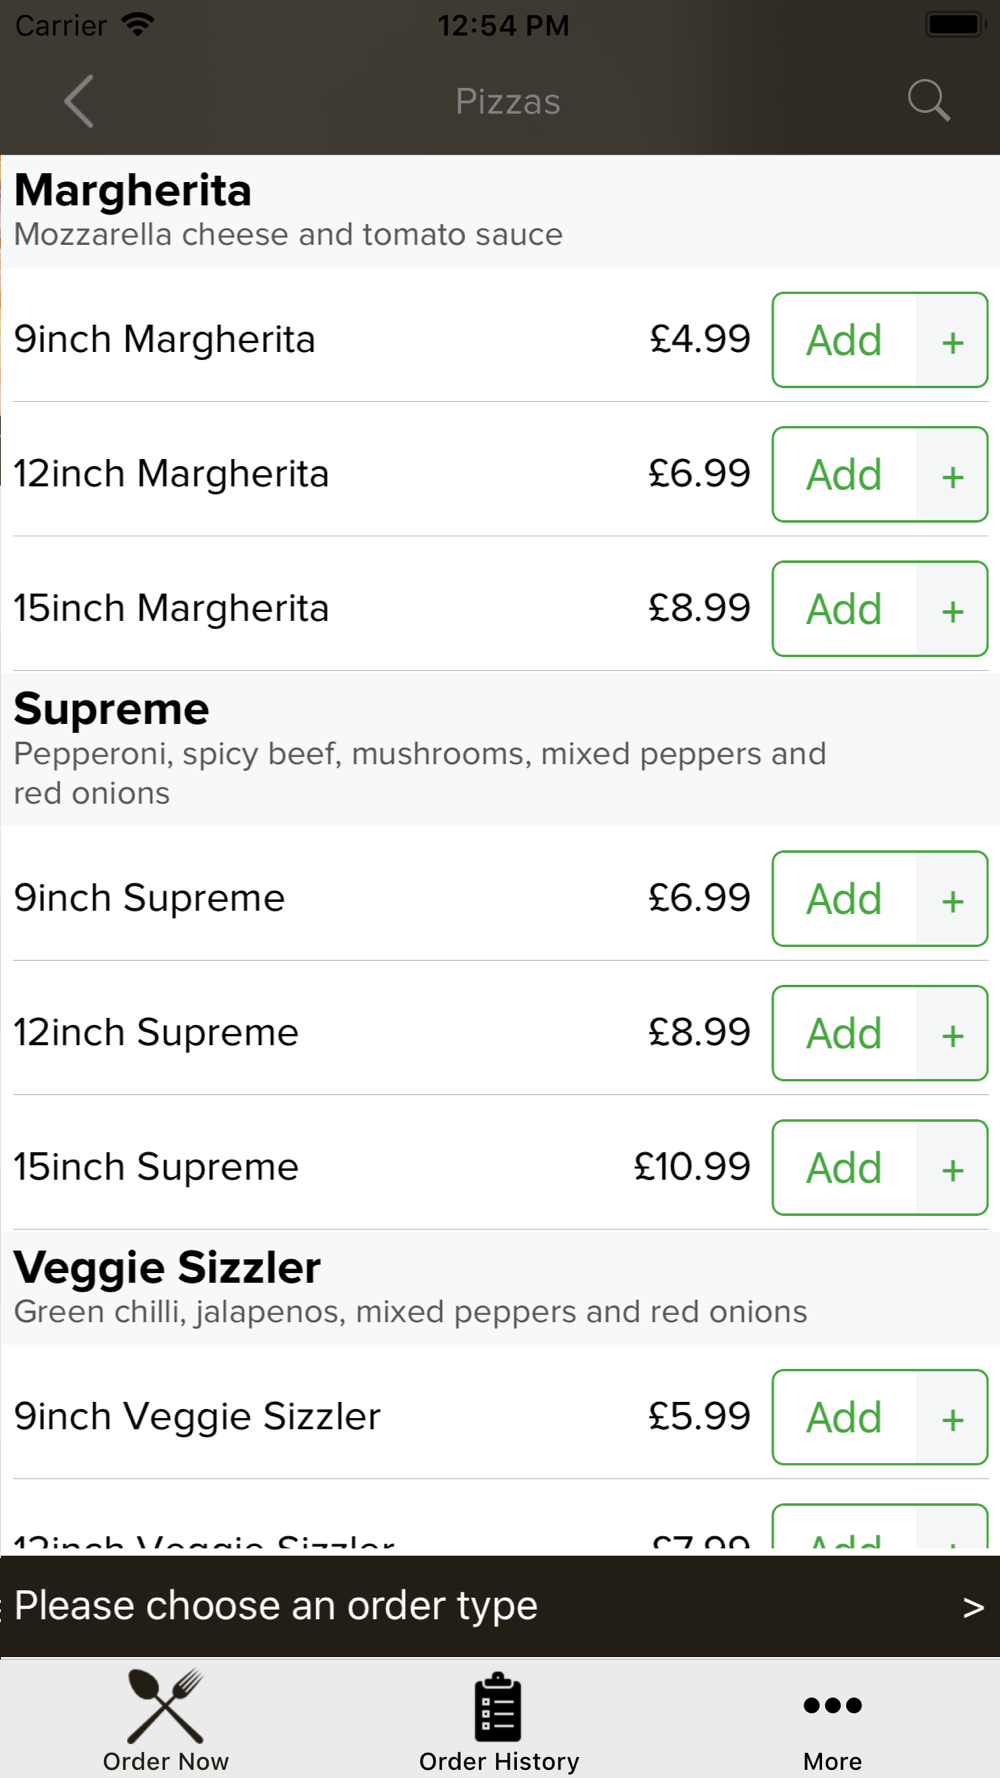Tap plus icon for 12inch Supreme
1000x1778 pixels.
952,1033
